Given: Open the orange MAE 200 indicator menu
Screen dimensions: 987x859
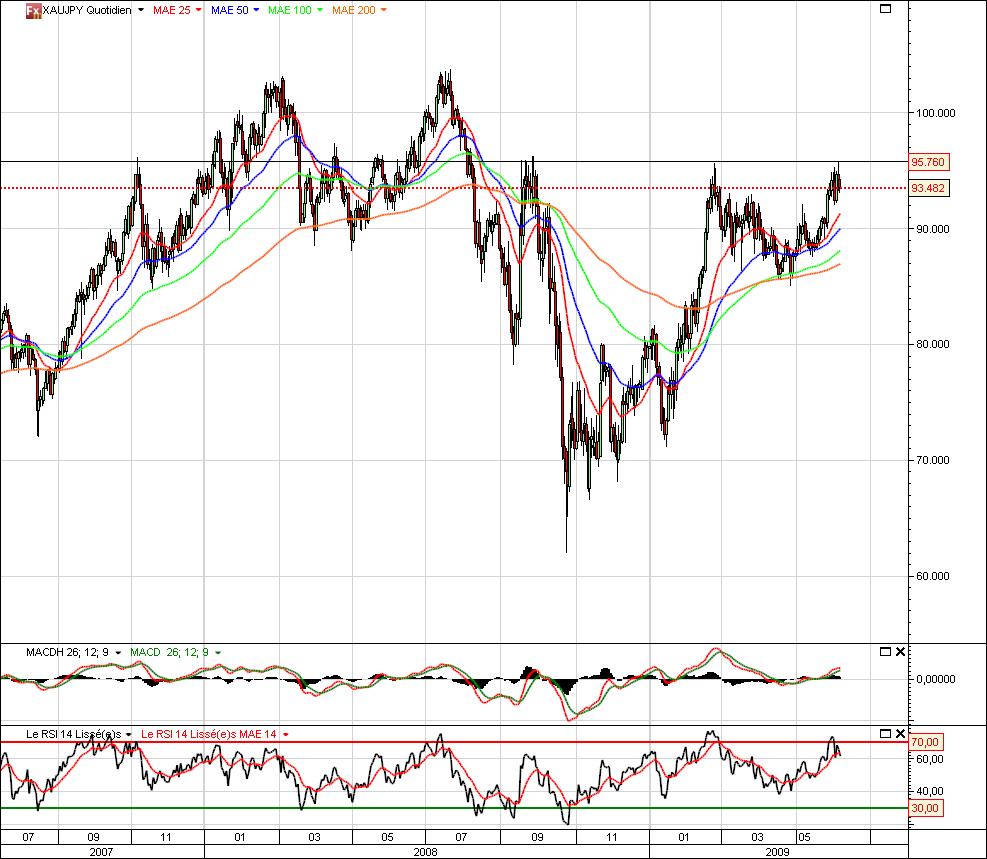Looking at the screenshot, I should [384, 10].
